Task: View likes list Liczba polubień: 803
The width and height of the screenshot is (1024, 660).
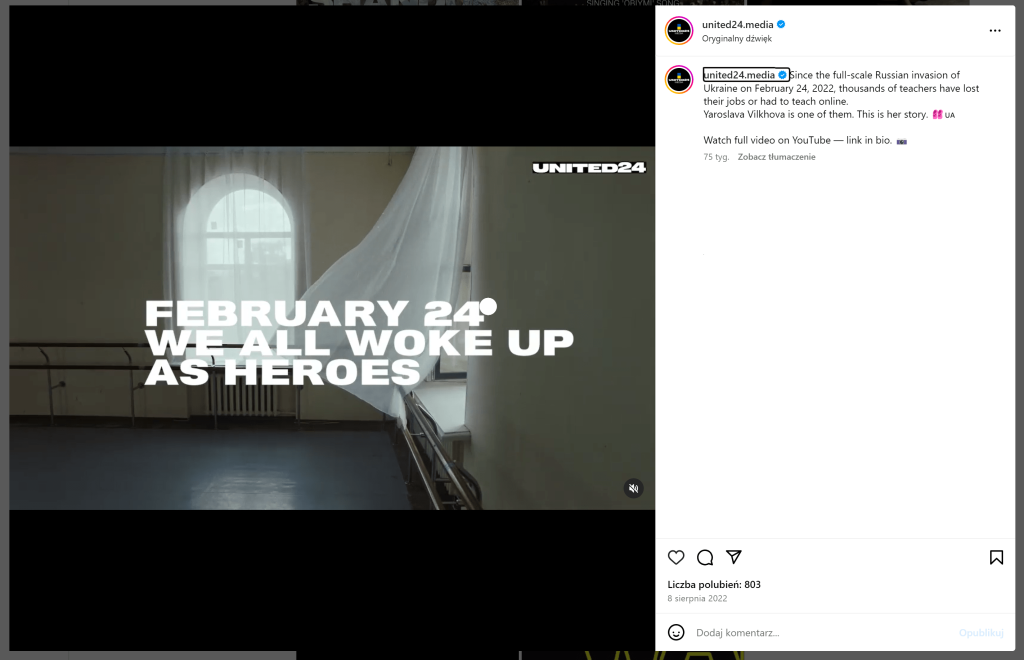Action: tap(714, 584)
